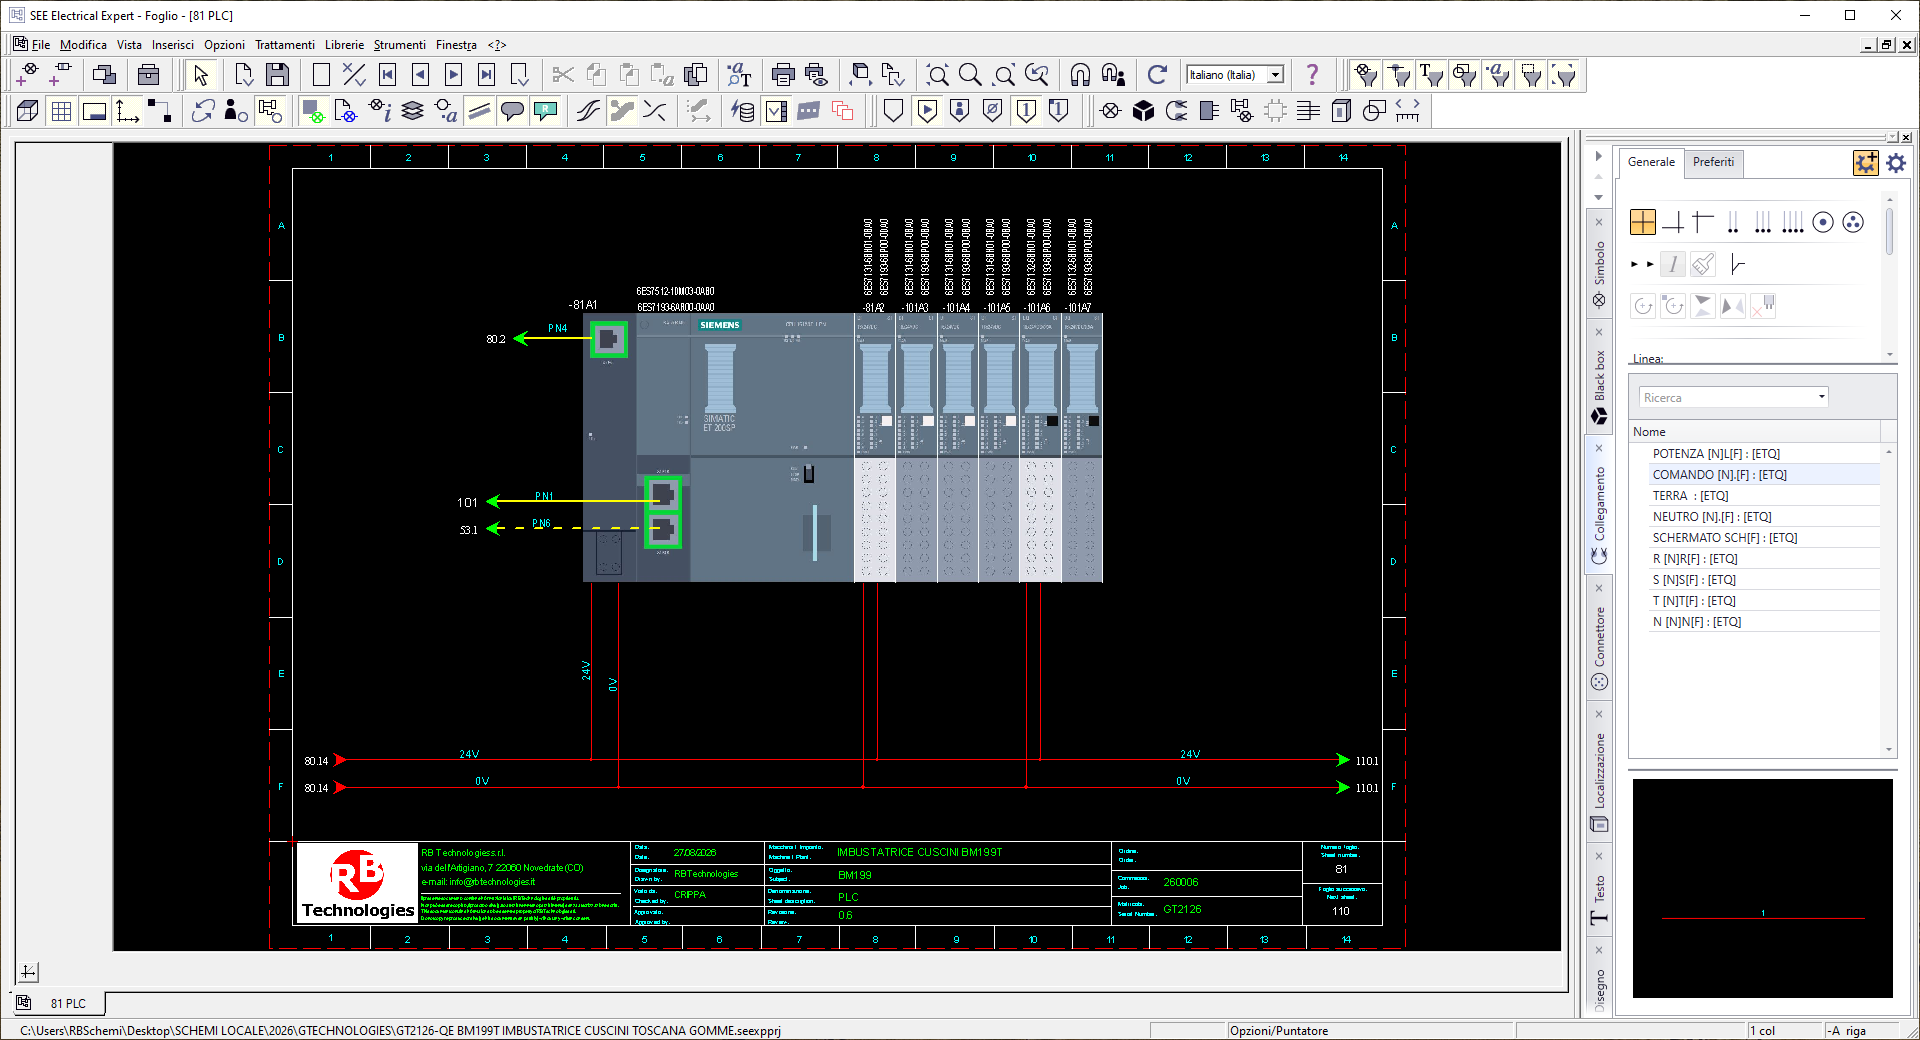The image size is (1920, 1040).
Task: Click the zoom magnifier icon
Action: [x=970, y=75]
